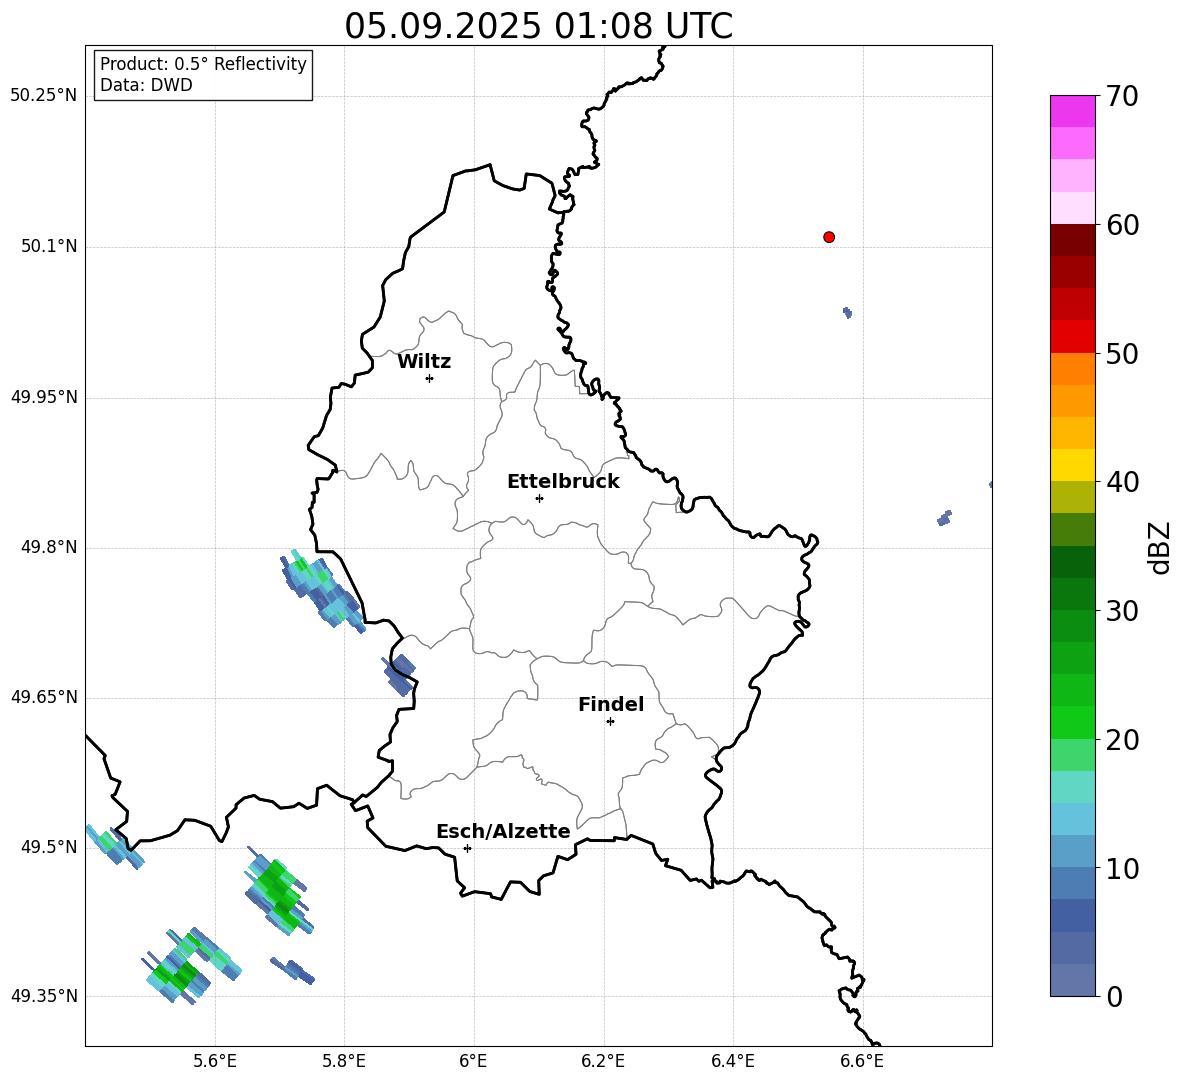Click the 5.6°E longitude label
Viewport: 1184px width, 1081px height.
(215, 1062)
